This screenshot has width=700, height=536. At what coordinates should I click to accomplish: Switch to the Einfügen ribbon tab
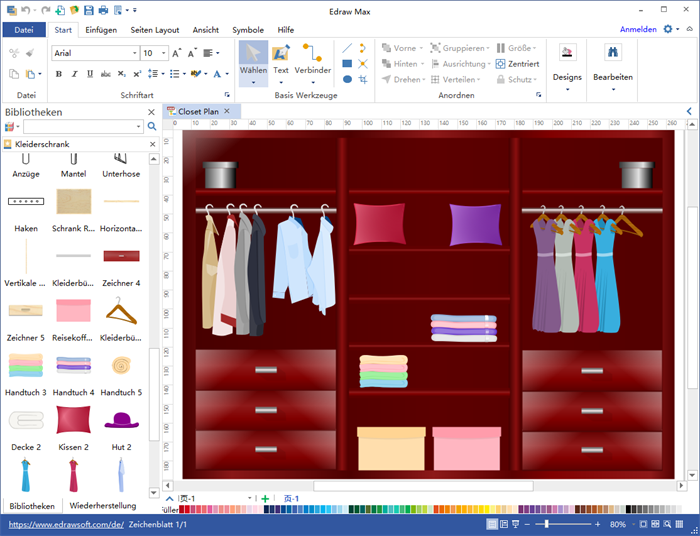[x=101, y=30]
